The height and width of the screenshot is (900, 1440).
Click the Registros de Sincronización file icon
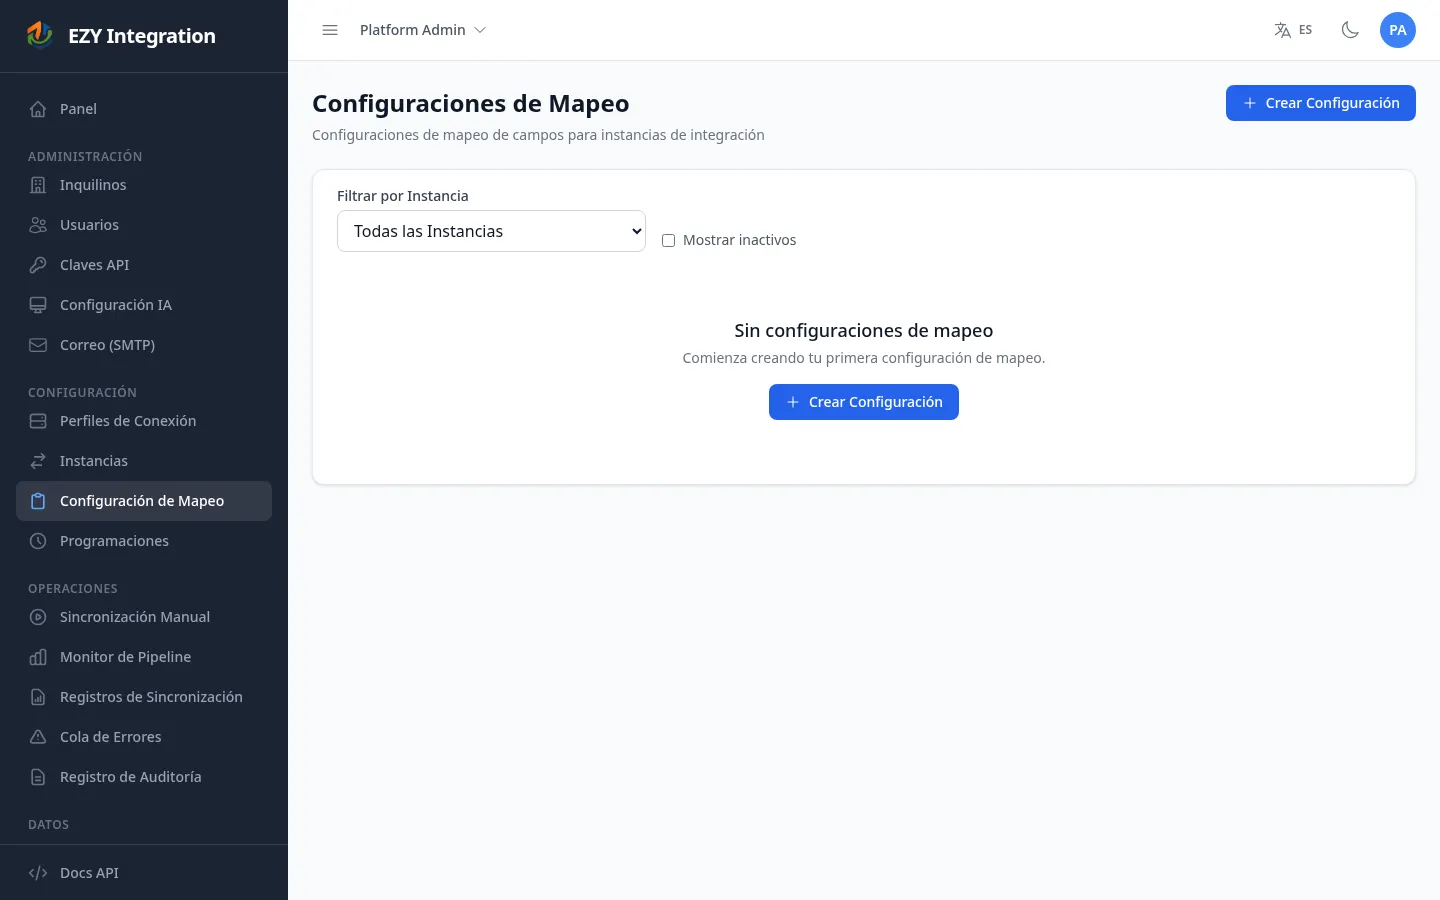tap(38, 697)
